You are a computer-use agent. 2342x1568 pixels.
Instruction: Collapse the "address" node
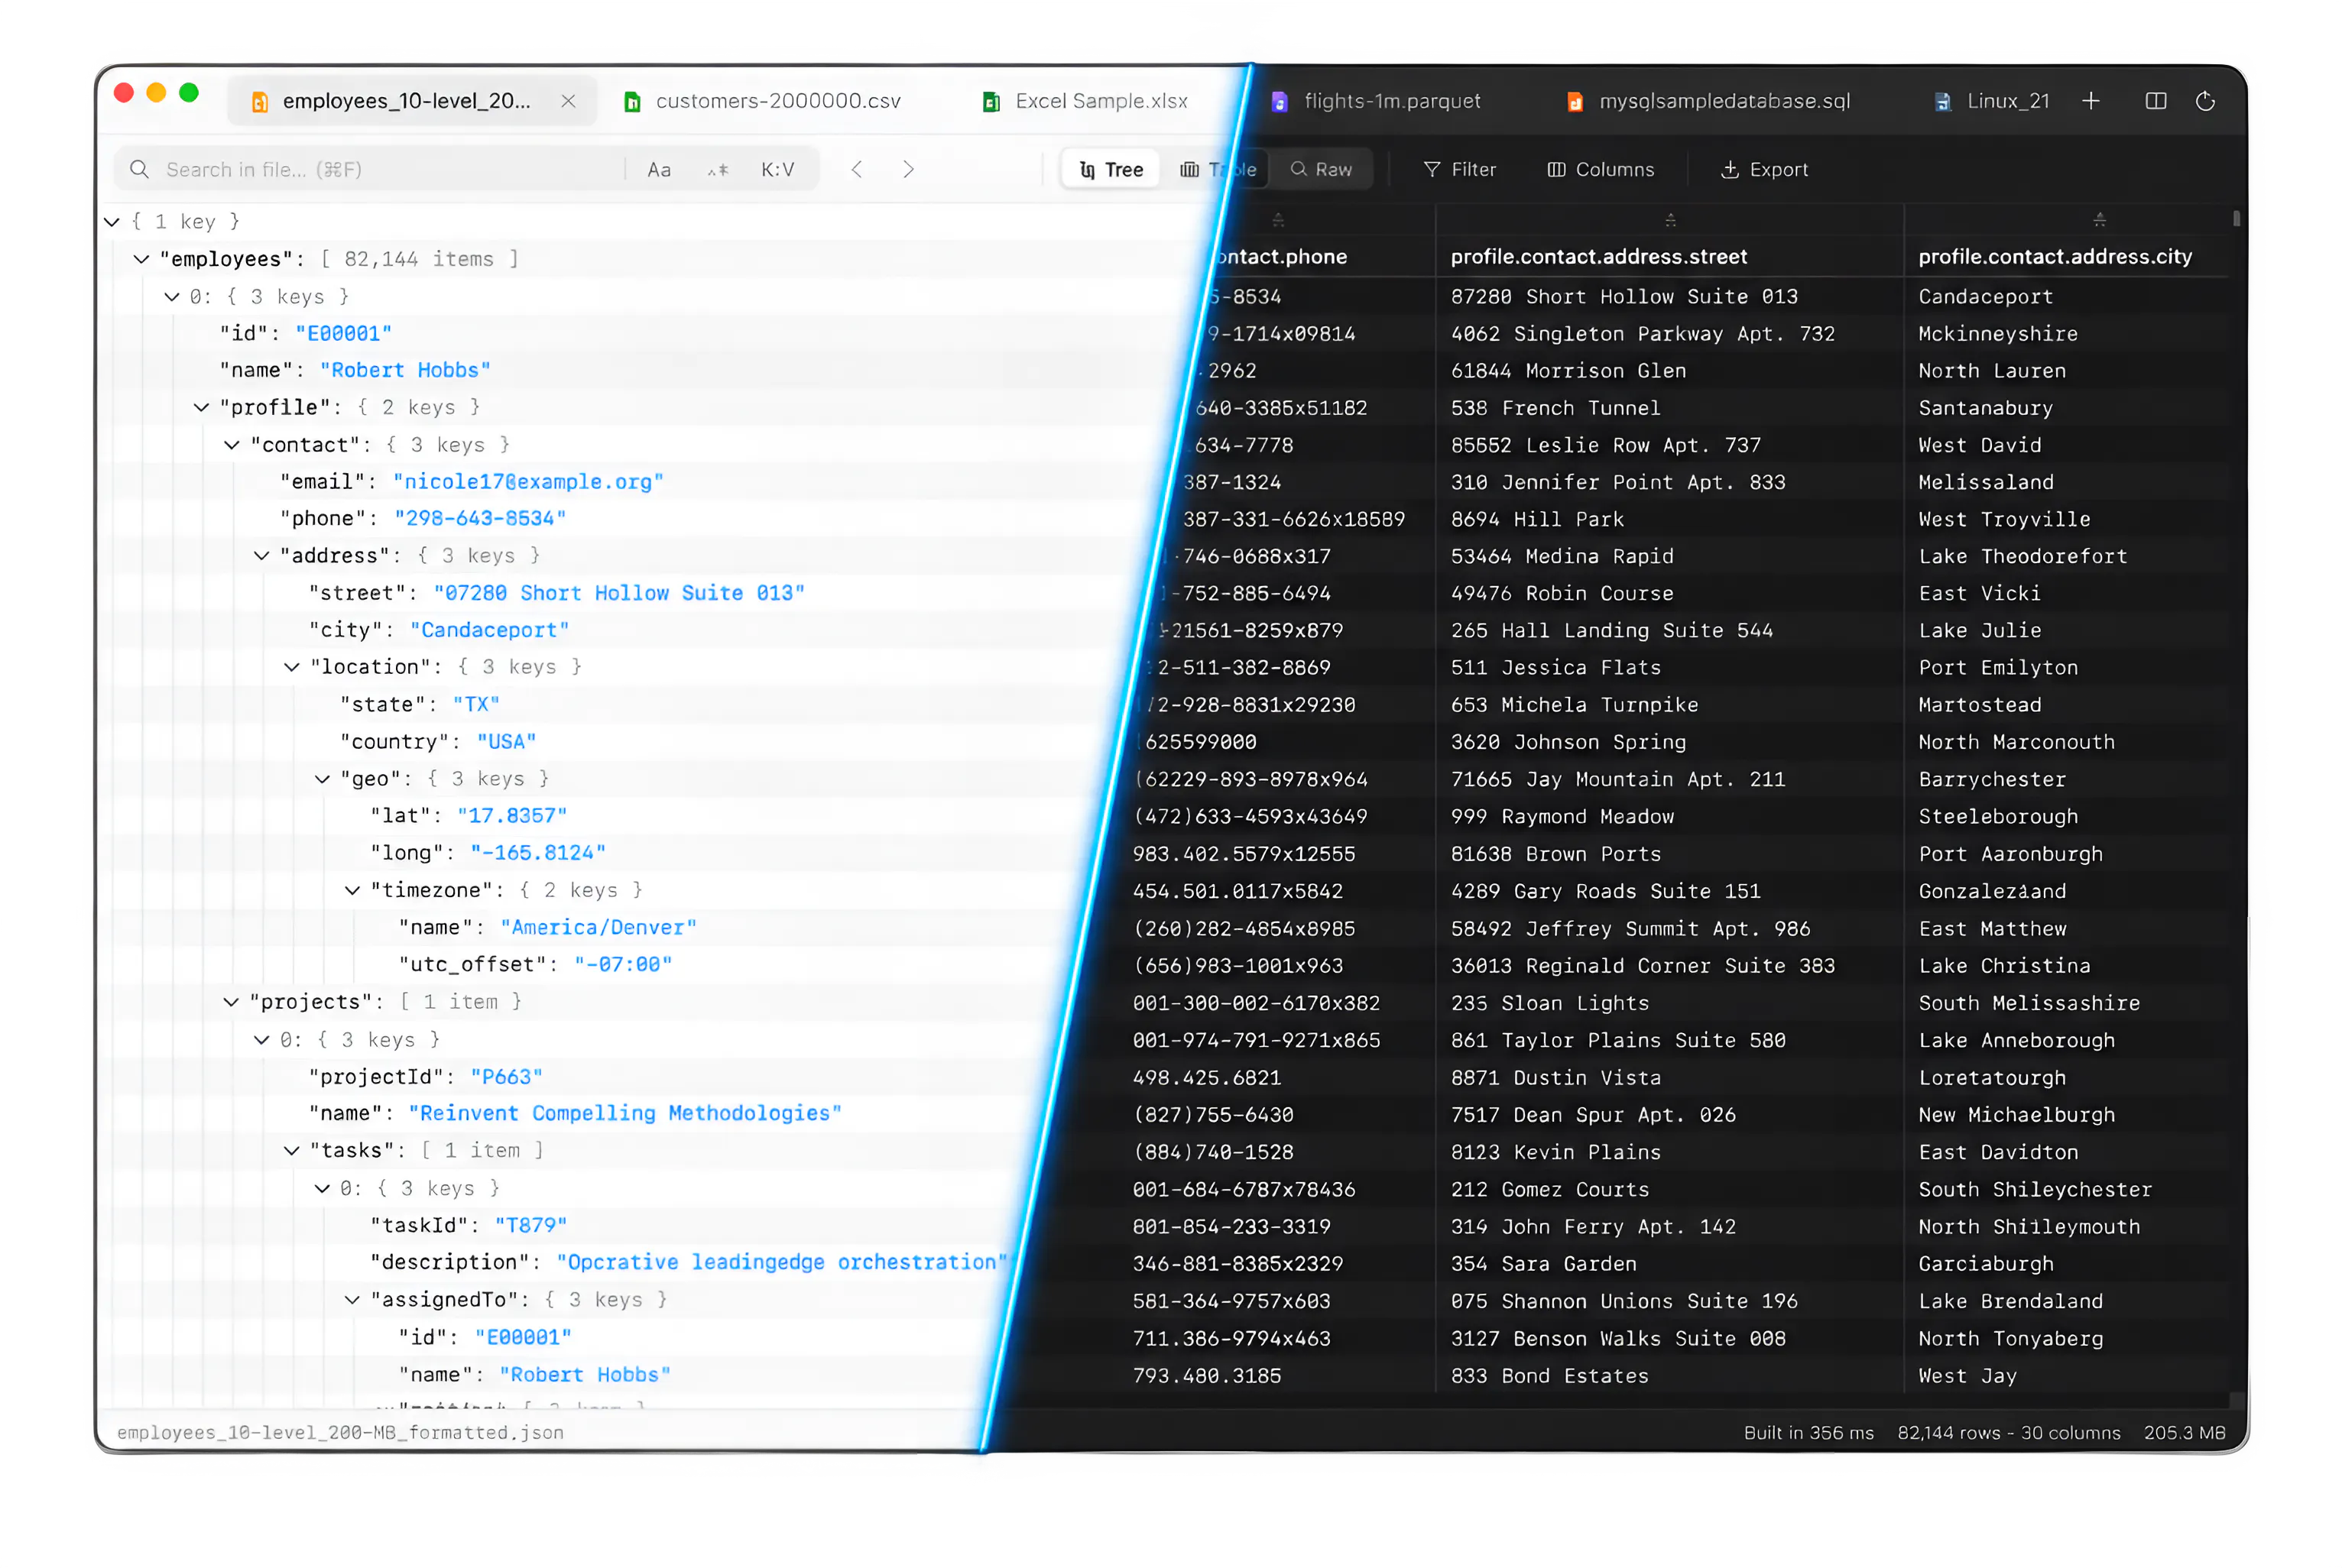261,556
